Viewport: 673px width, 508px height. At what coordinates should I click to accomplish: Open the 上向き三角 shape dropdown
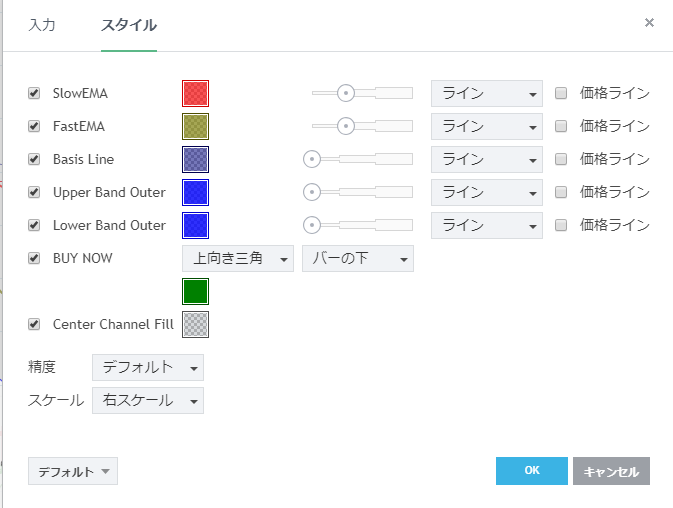click(x=238, y=259)
